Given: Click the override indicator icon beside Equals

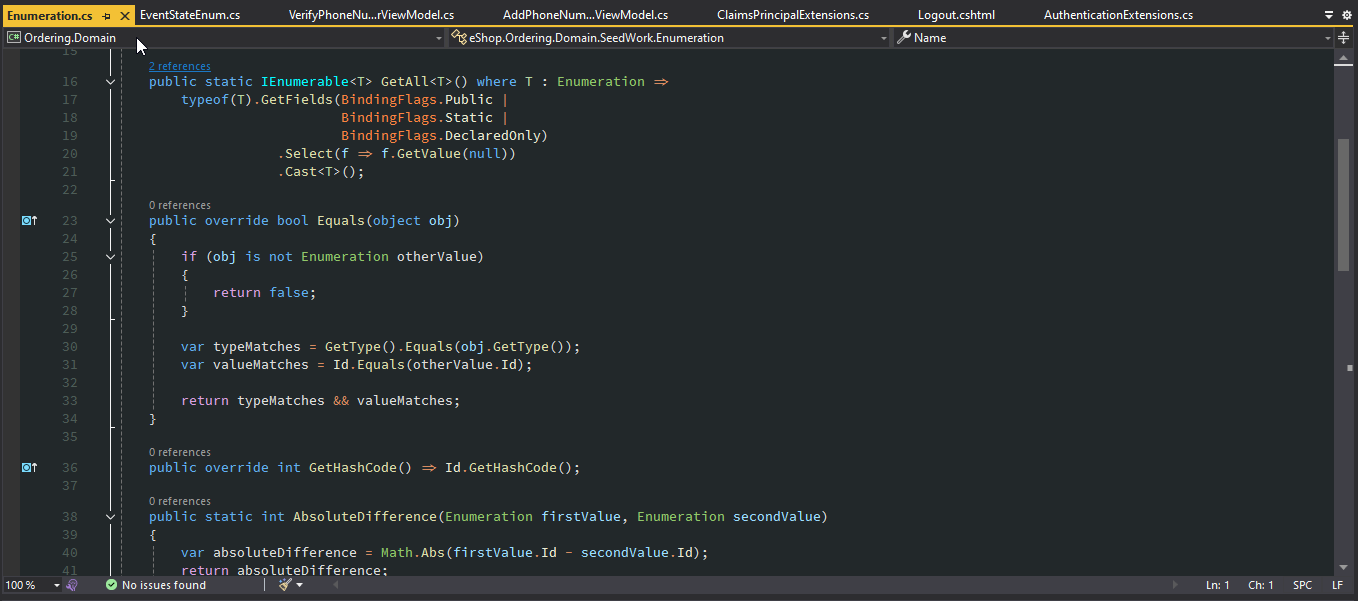Looking at the screenshot, I should 29,220.
